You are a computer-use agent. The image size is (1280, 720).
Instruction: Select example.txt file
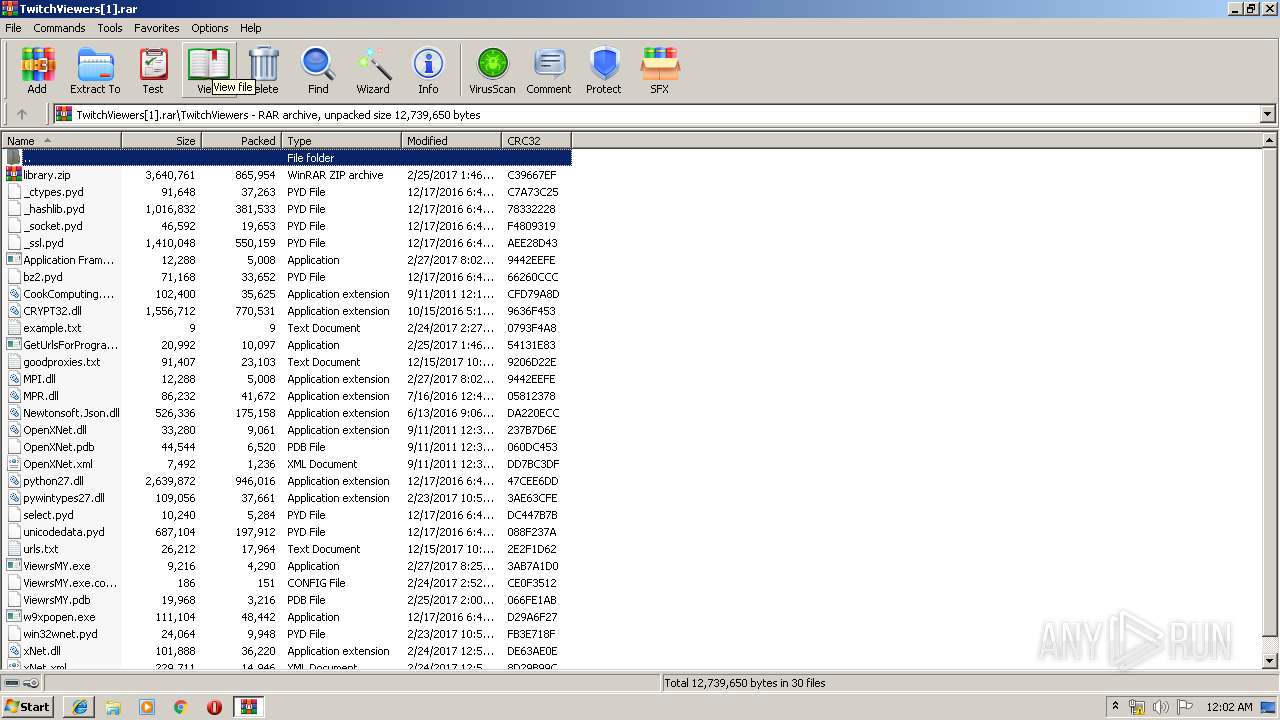(52, 328)
